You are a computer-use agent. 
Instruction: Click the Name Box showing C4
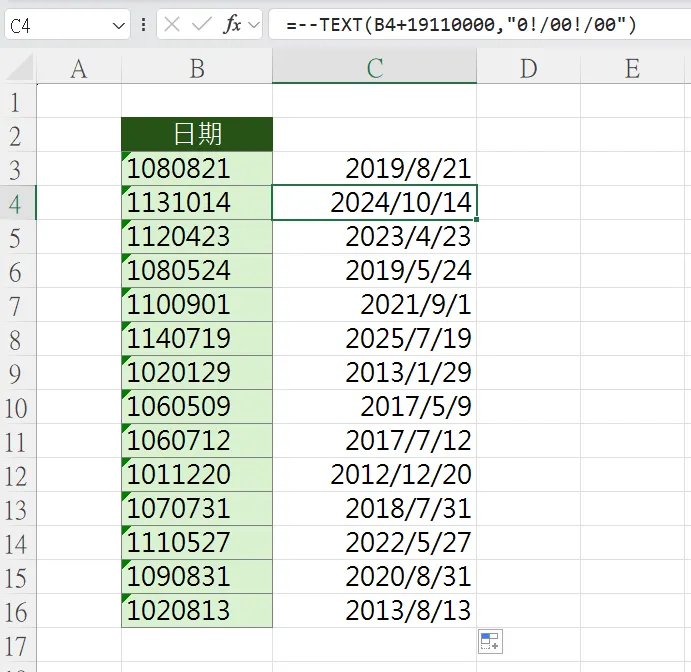pos(67,25)
